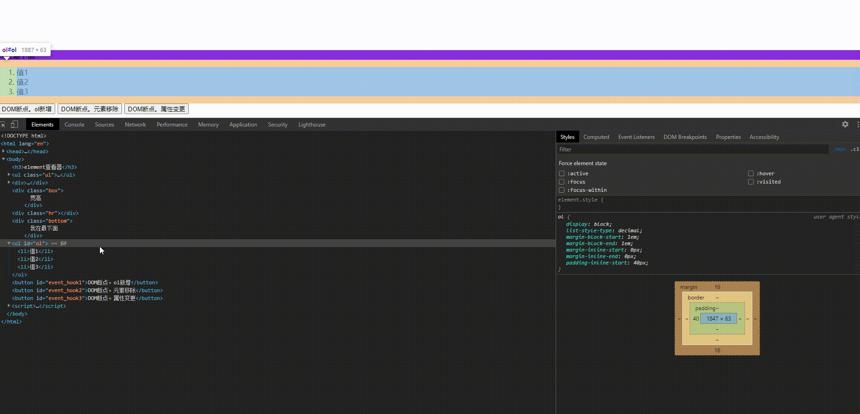Activate the inspect element picker icon

[x=2, y=124]
